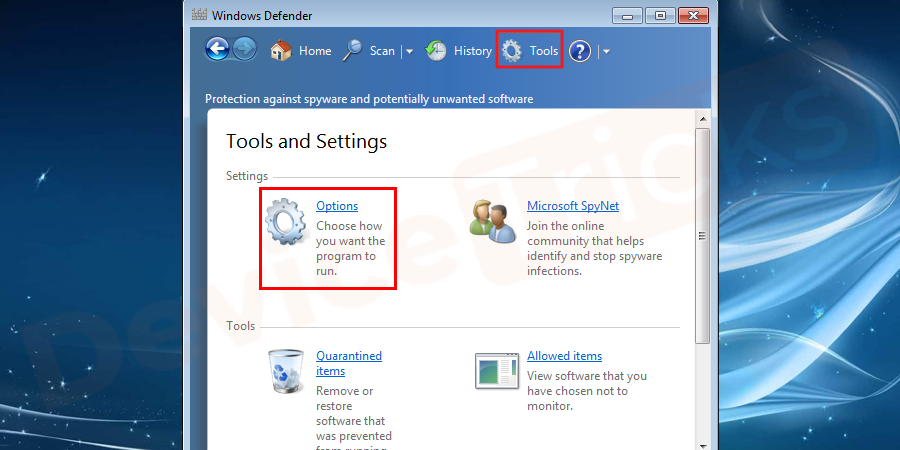Click the Microsoft SpyNet people icon
The image size is (900, 450).
pos(492,221)
